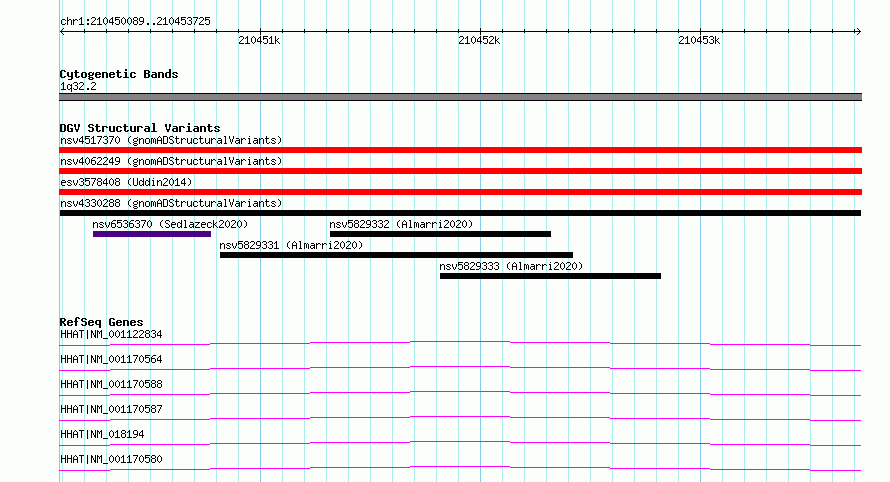Click the gray 1q32.2 cytogenetic band bar
The image size is (890, 482).
pos(460,97)
